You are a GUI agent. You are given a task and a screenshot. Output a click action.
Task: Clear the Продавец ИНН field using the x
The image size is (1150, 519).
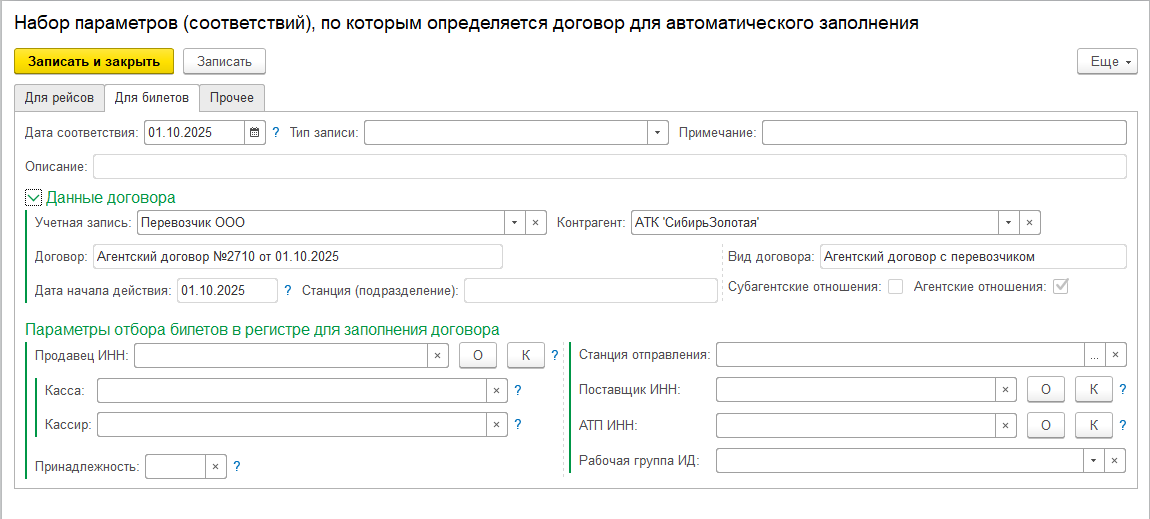click(x=438, y=355)
